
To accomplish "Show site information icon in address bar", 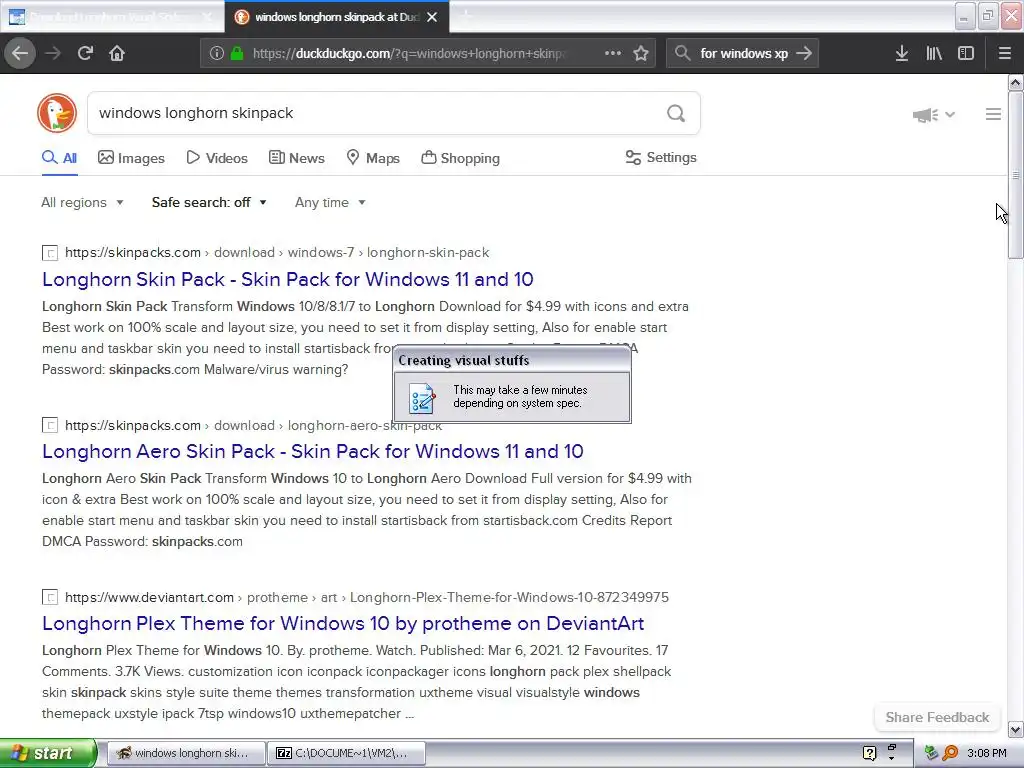I will [x=216, y=54].
